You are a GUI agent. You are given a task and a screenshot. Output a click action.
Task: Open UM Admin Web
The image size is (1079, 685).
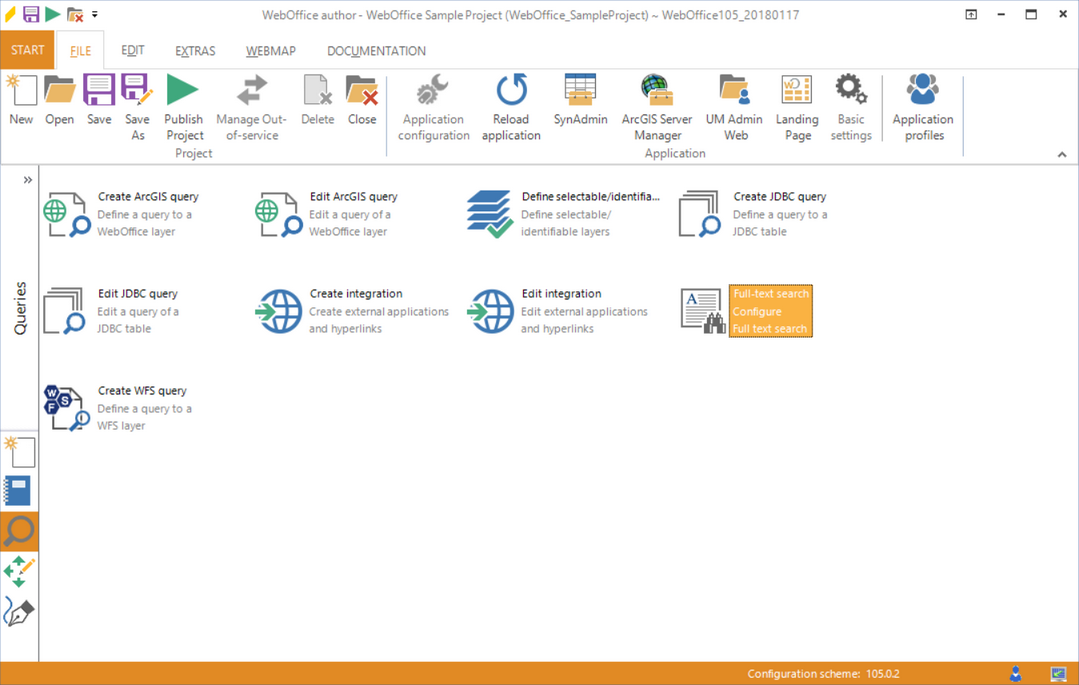click(735, 91)
